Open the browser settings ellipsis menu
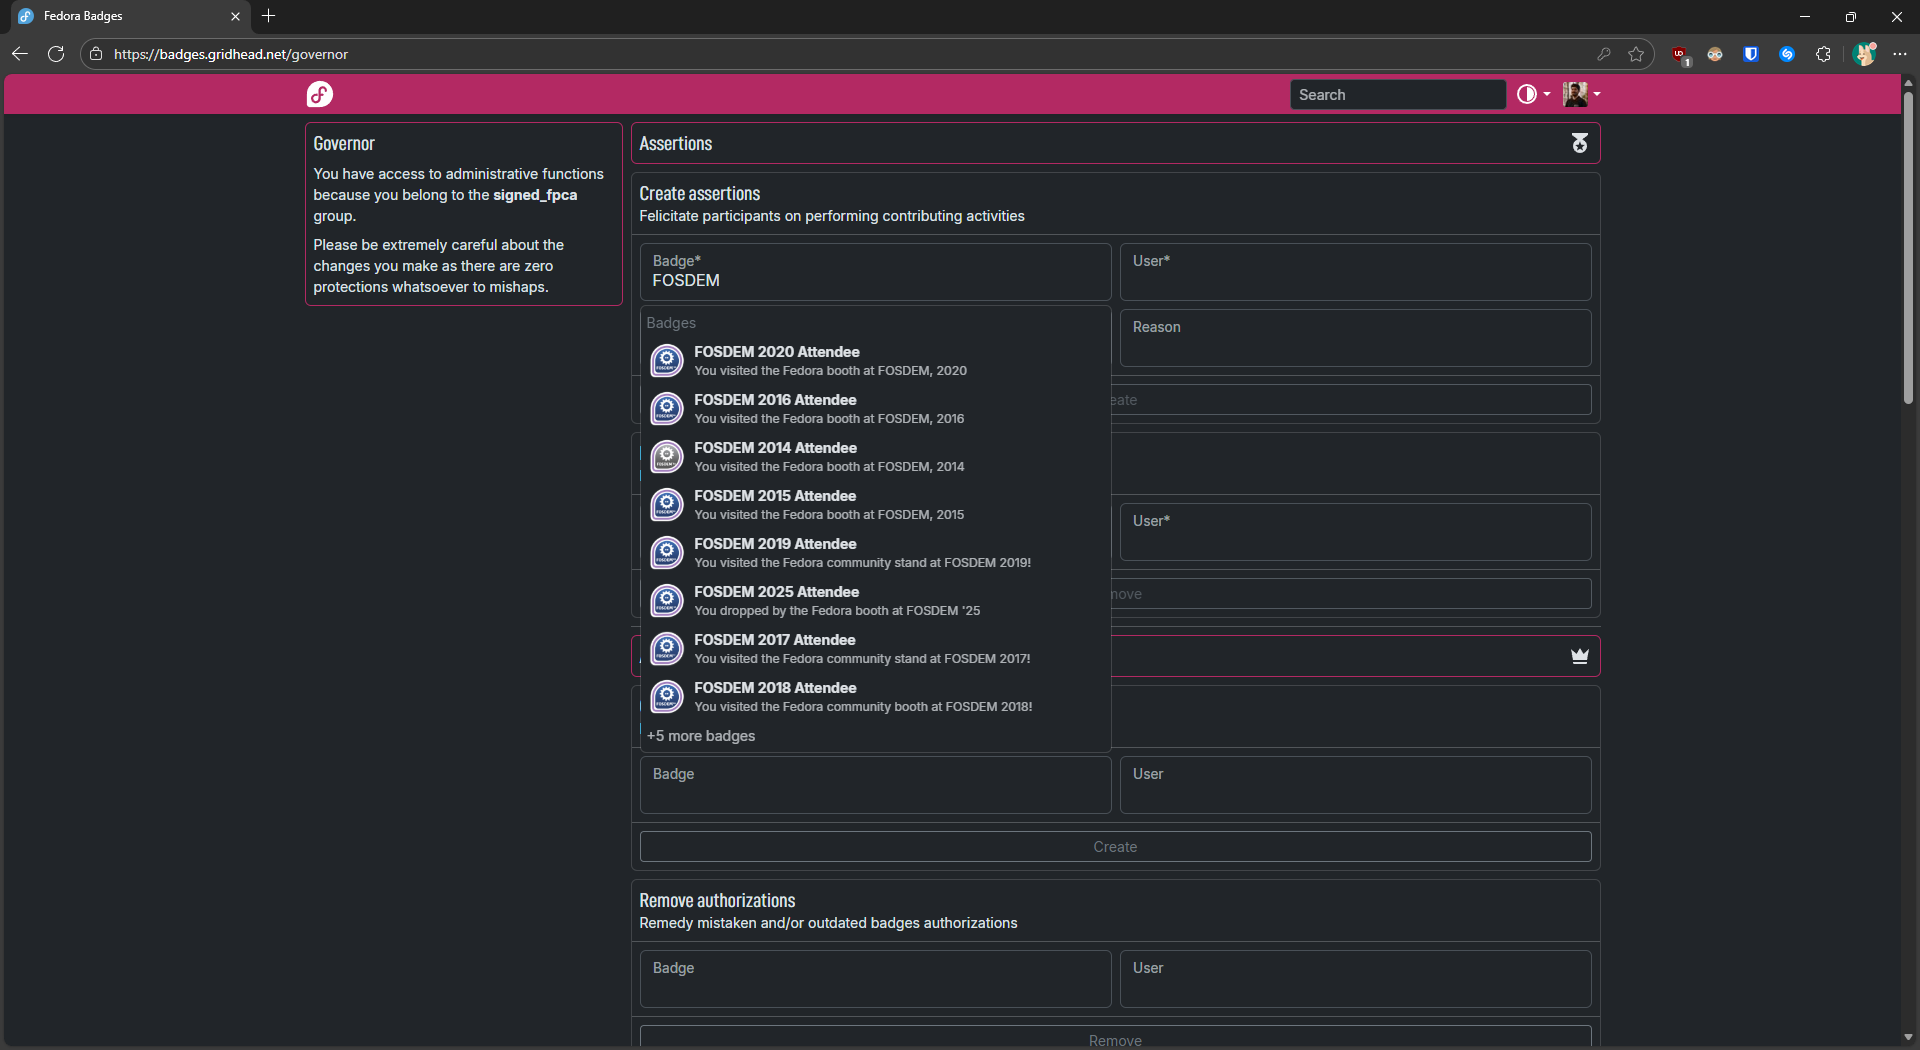The image size is (1920, 1050). coord(1899,55)
